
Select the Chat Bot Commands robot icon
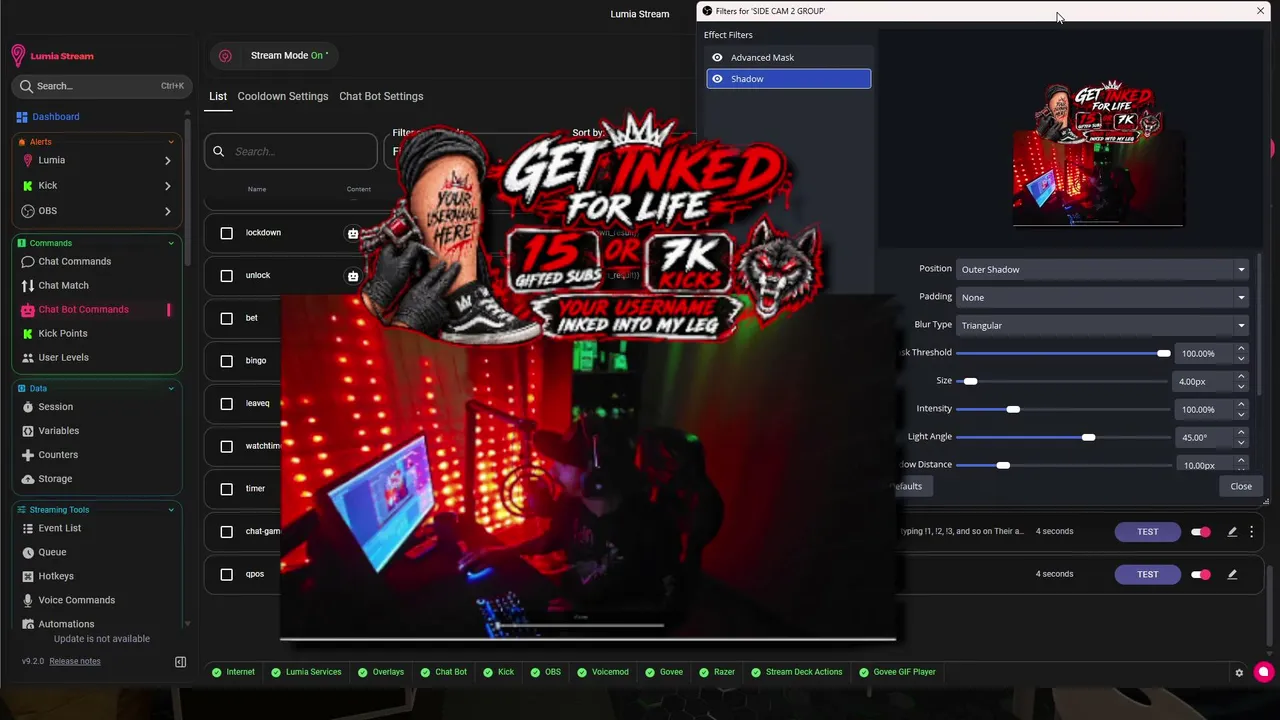coord(28,310)
